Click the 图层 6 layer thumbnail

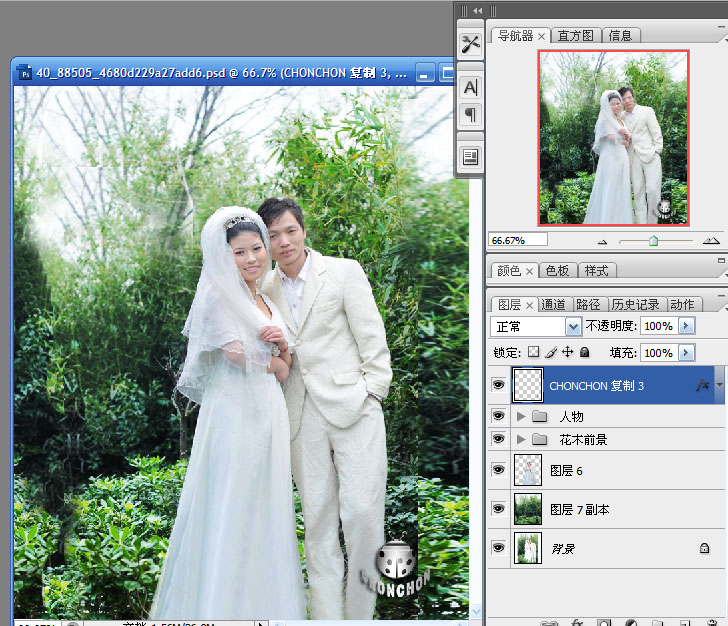528,470
